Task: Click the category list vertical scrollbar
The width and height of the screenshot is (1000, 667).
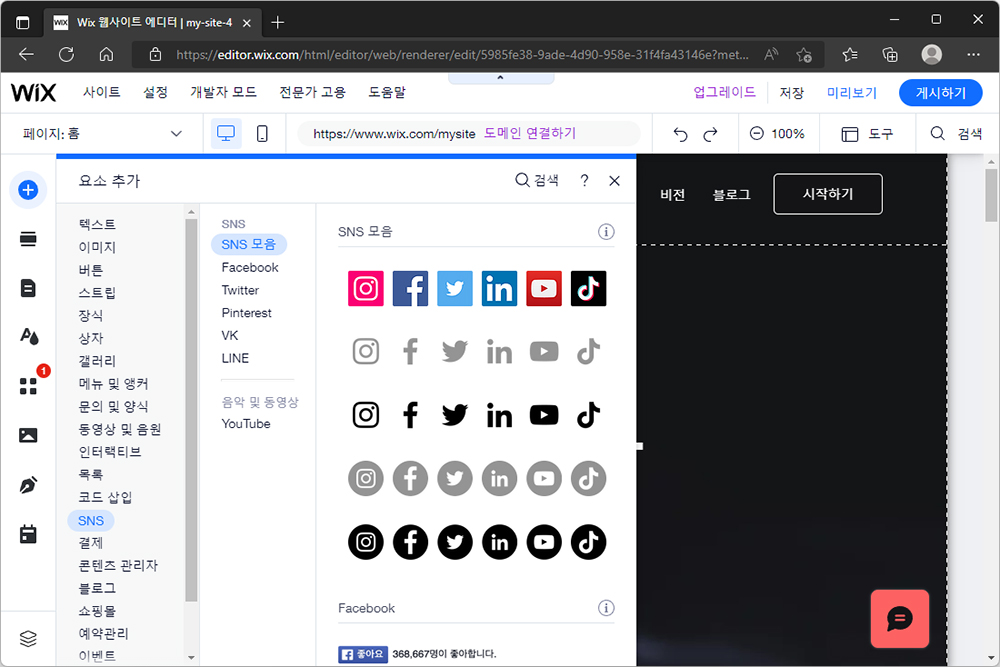Action: click(191, 409)
